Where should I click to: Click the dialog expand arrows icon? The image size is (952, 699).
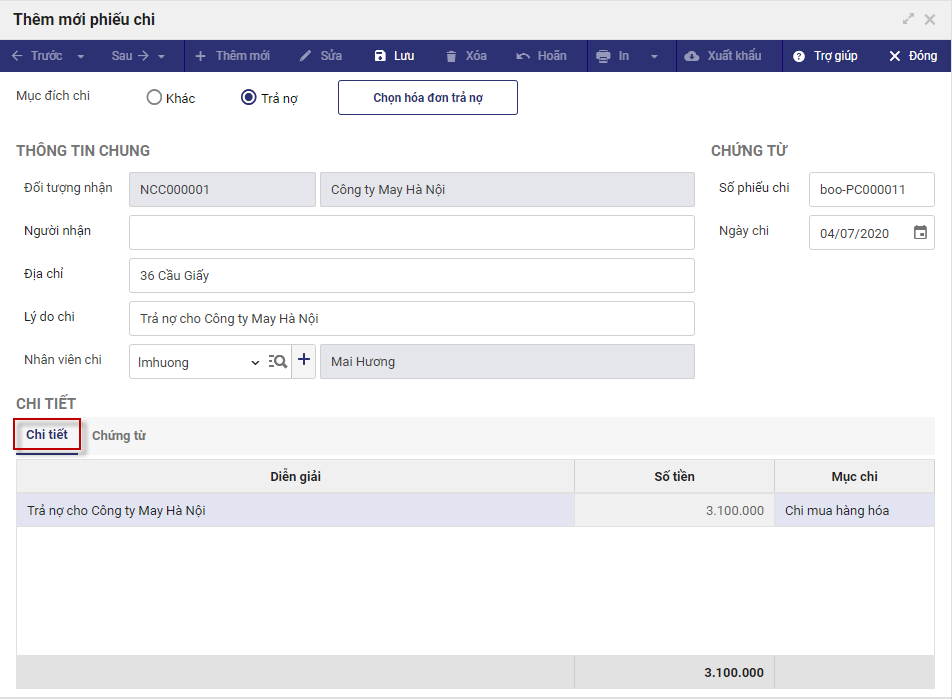pyautogui.click(x=908, y=19)
